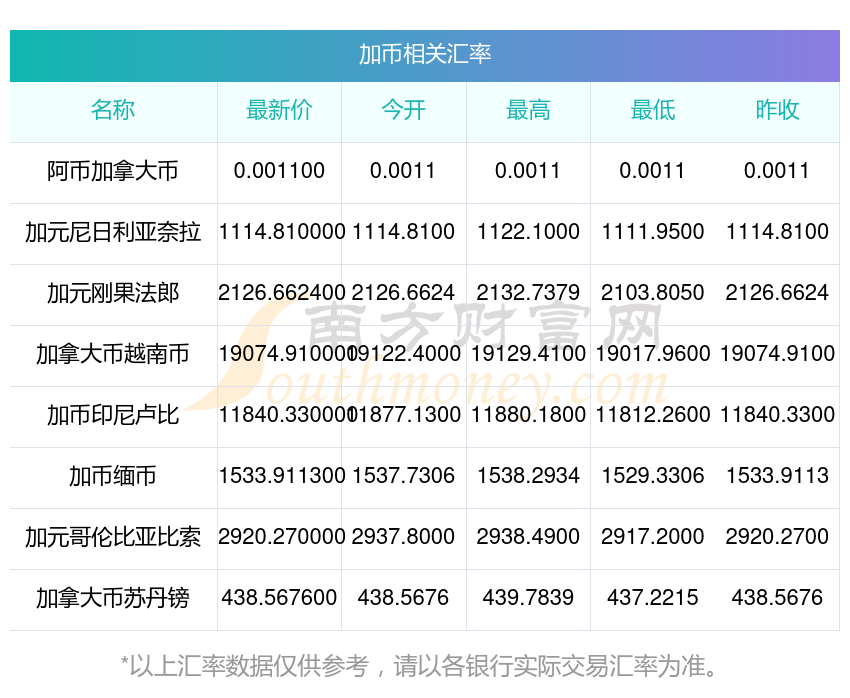Select latest price 2920.270000

click(281, 537)
